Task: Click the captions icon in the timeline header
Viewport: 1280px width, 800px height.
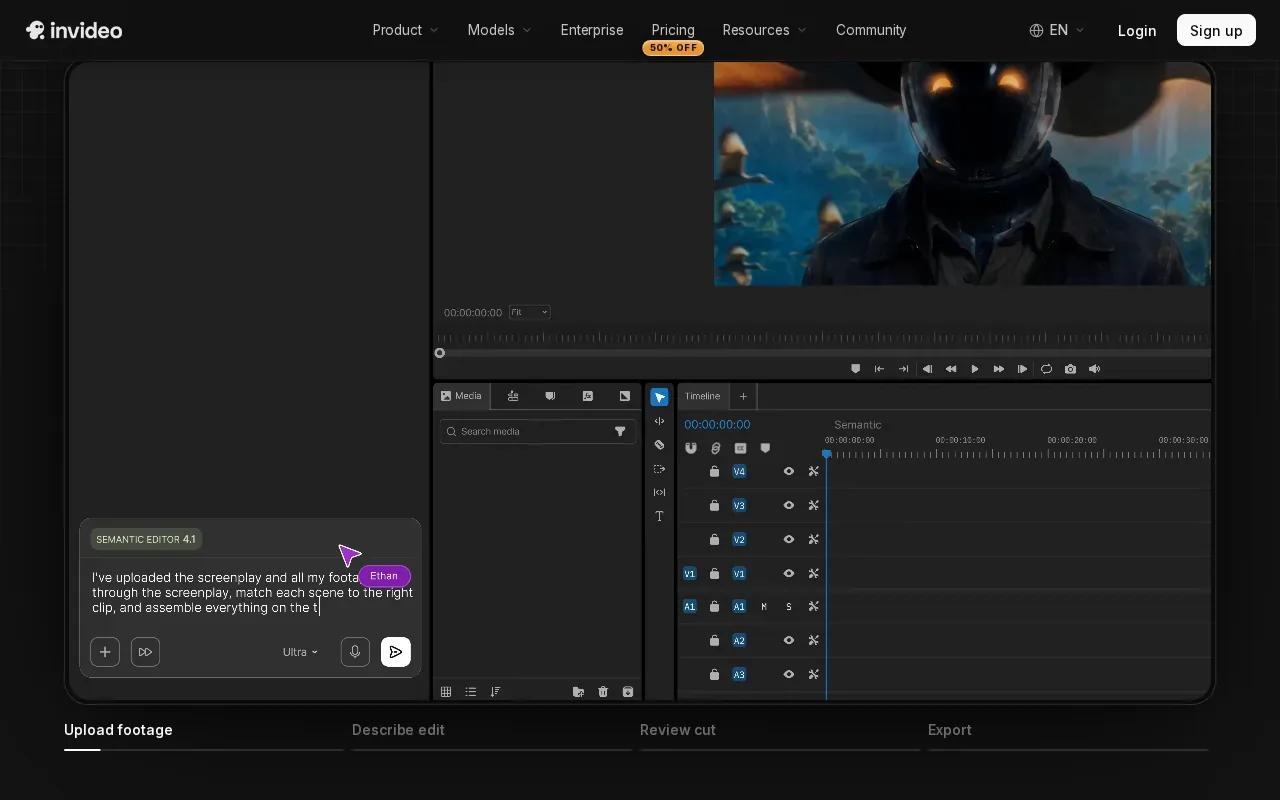Action: [x=740, y=448]
